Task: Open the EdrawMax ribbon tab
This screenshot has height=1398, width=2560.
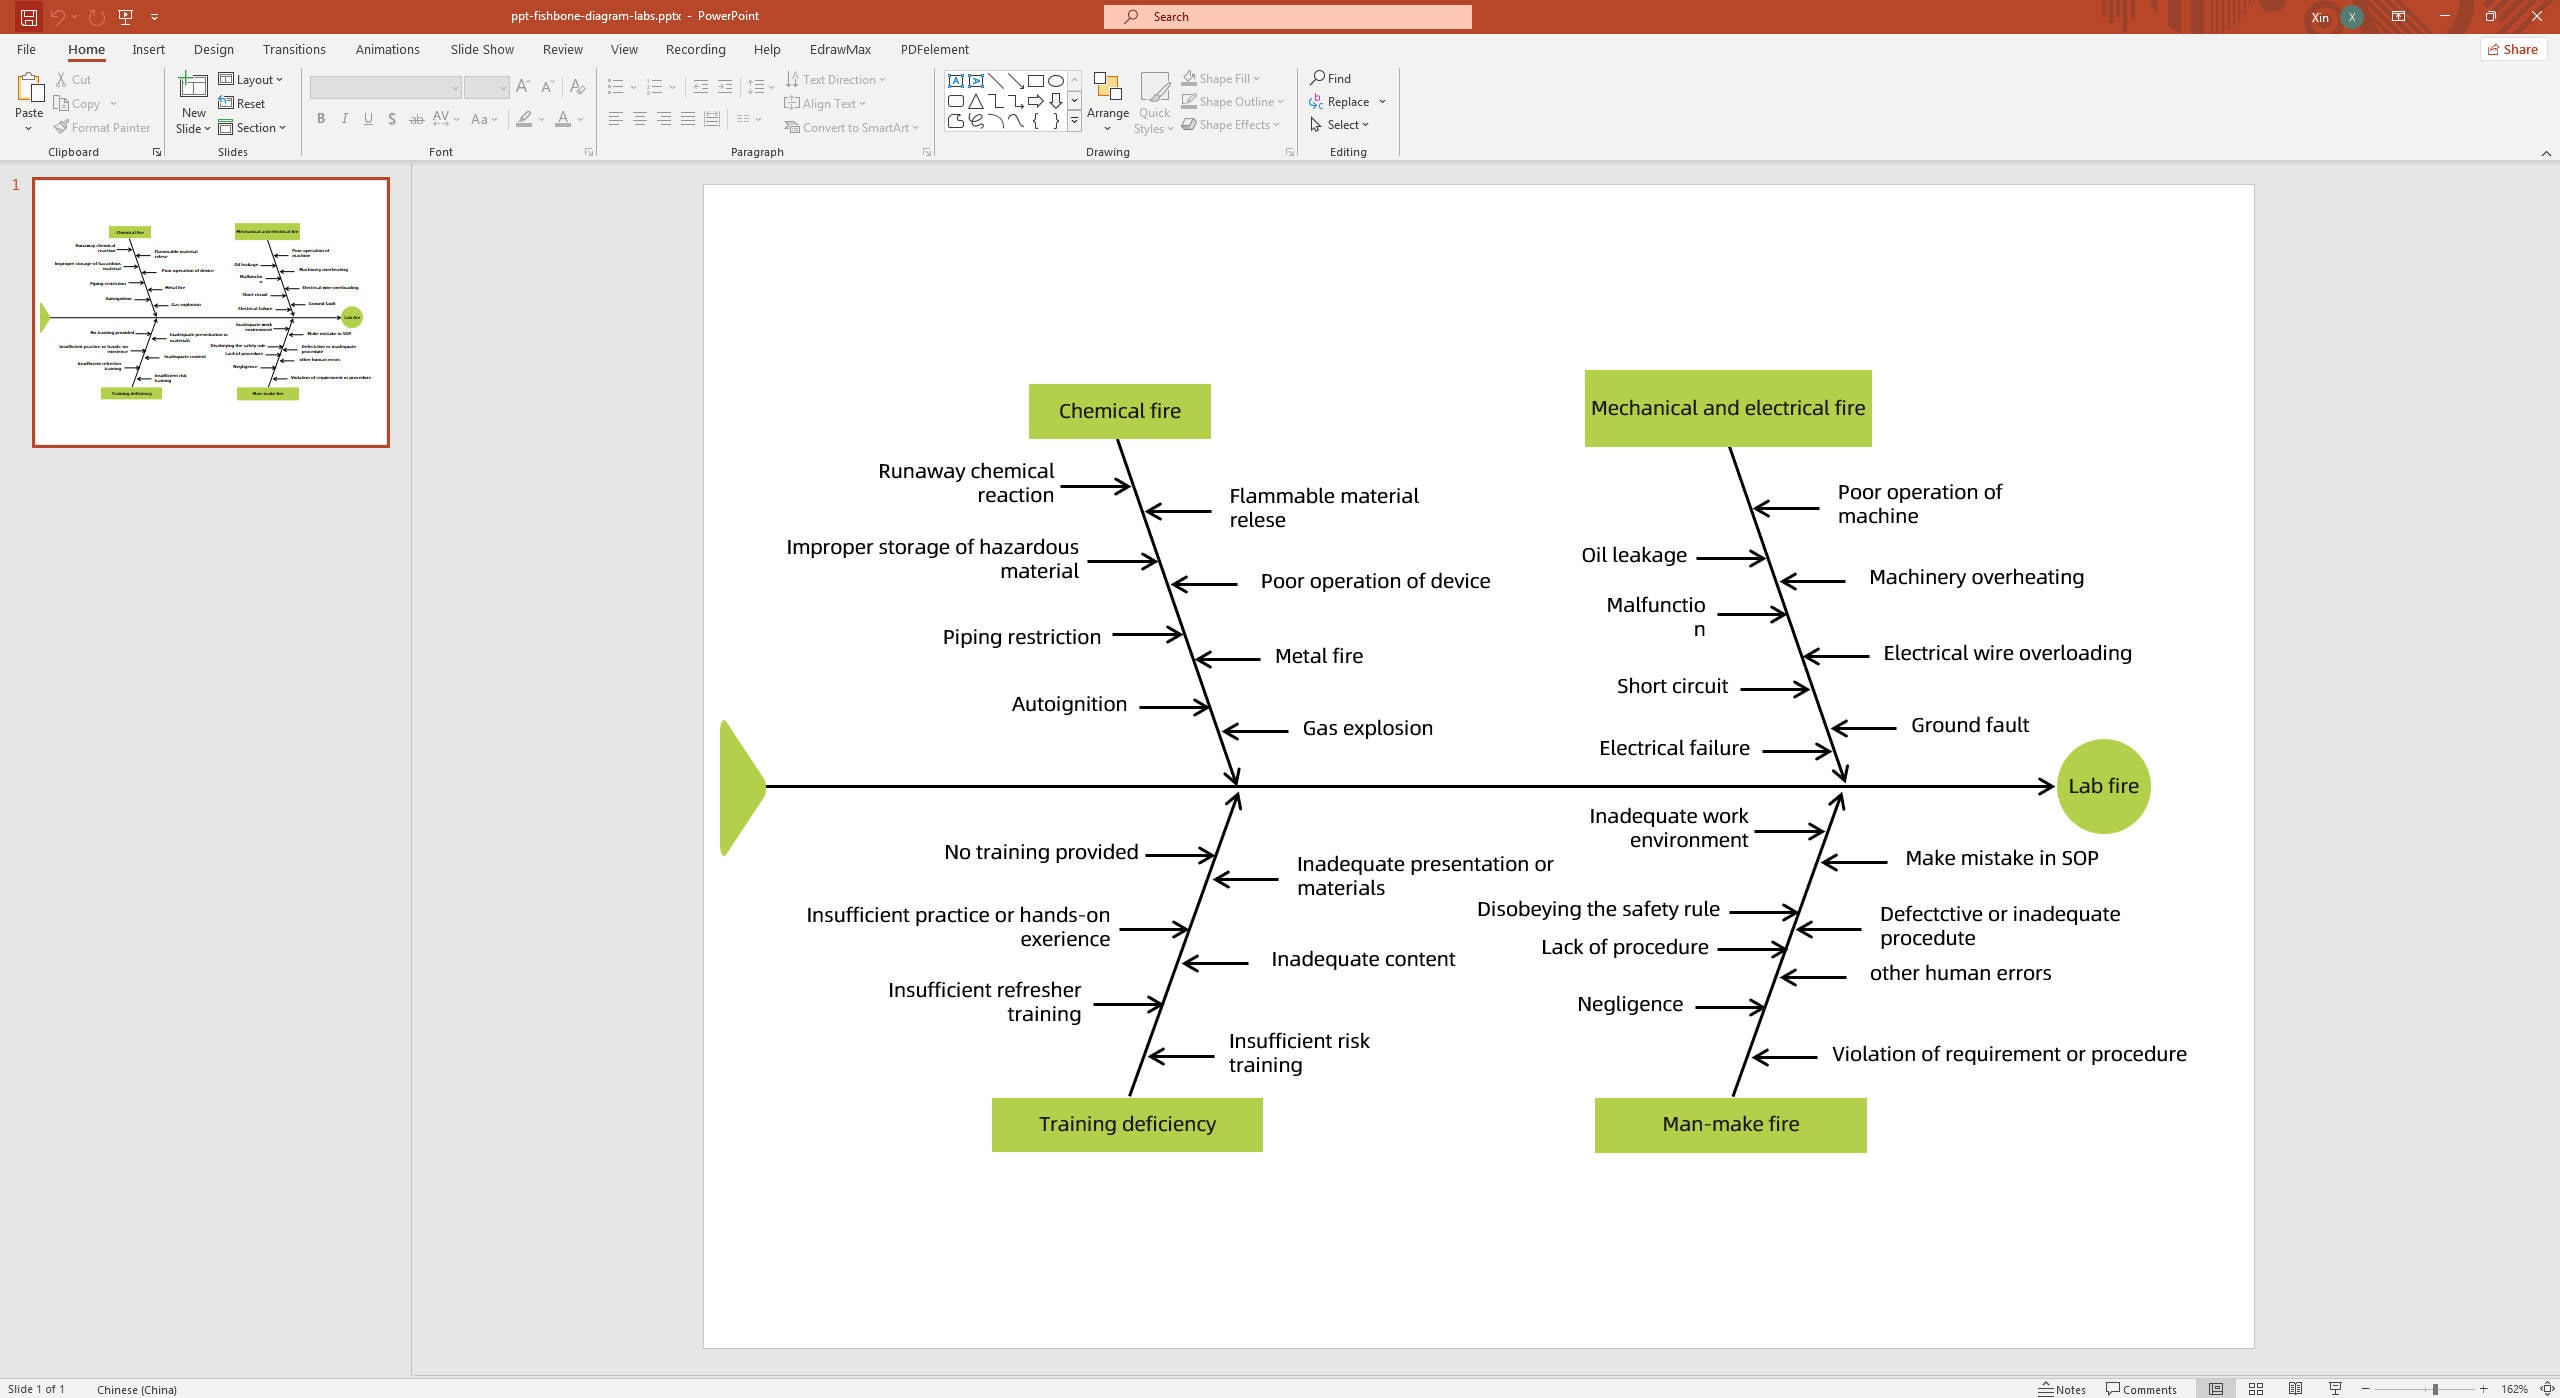Action: click(x=839, y=49)
